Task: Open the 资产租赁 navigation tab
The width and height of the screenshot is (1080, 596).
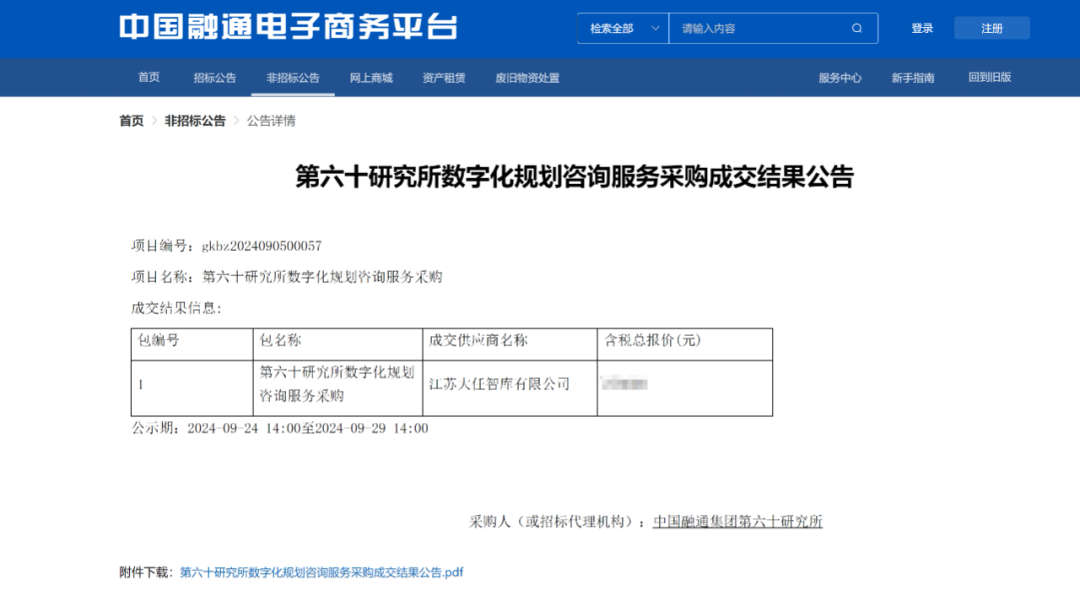Action: pyautogui.click(x=444, y=78)
